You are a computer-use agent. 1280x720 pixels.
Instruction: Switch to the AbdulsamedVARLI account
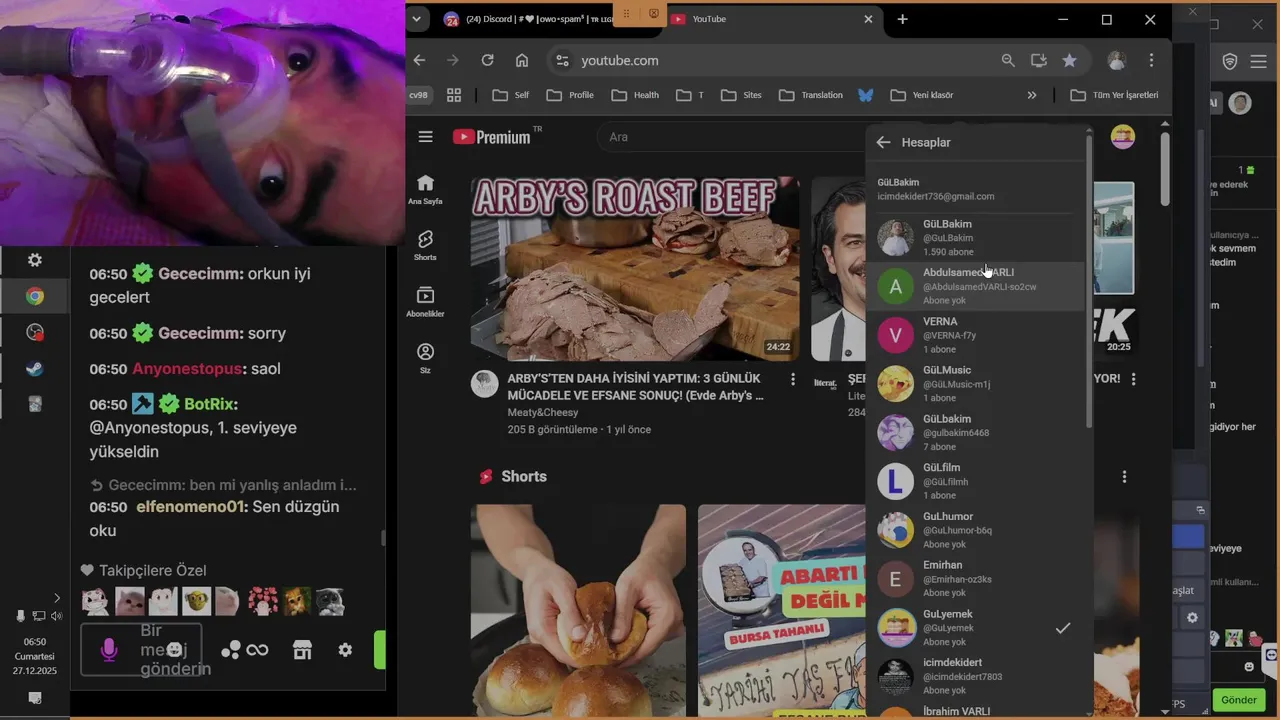975,286
